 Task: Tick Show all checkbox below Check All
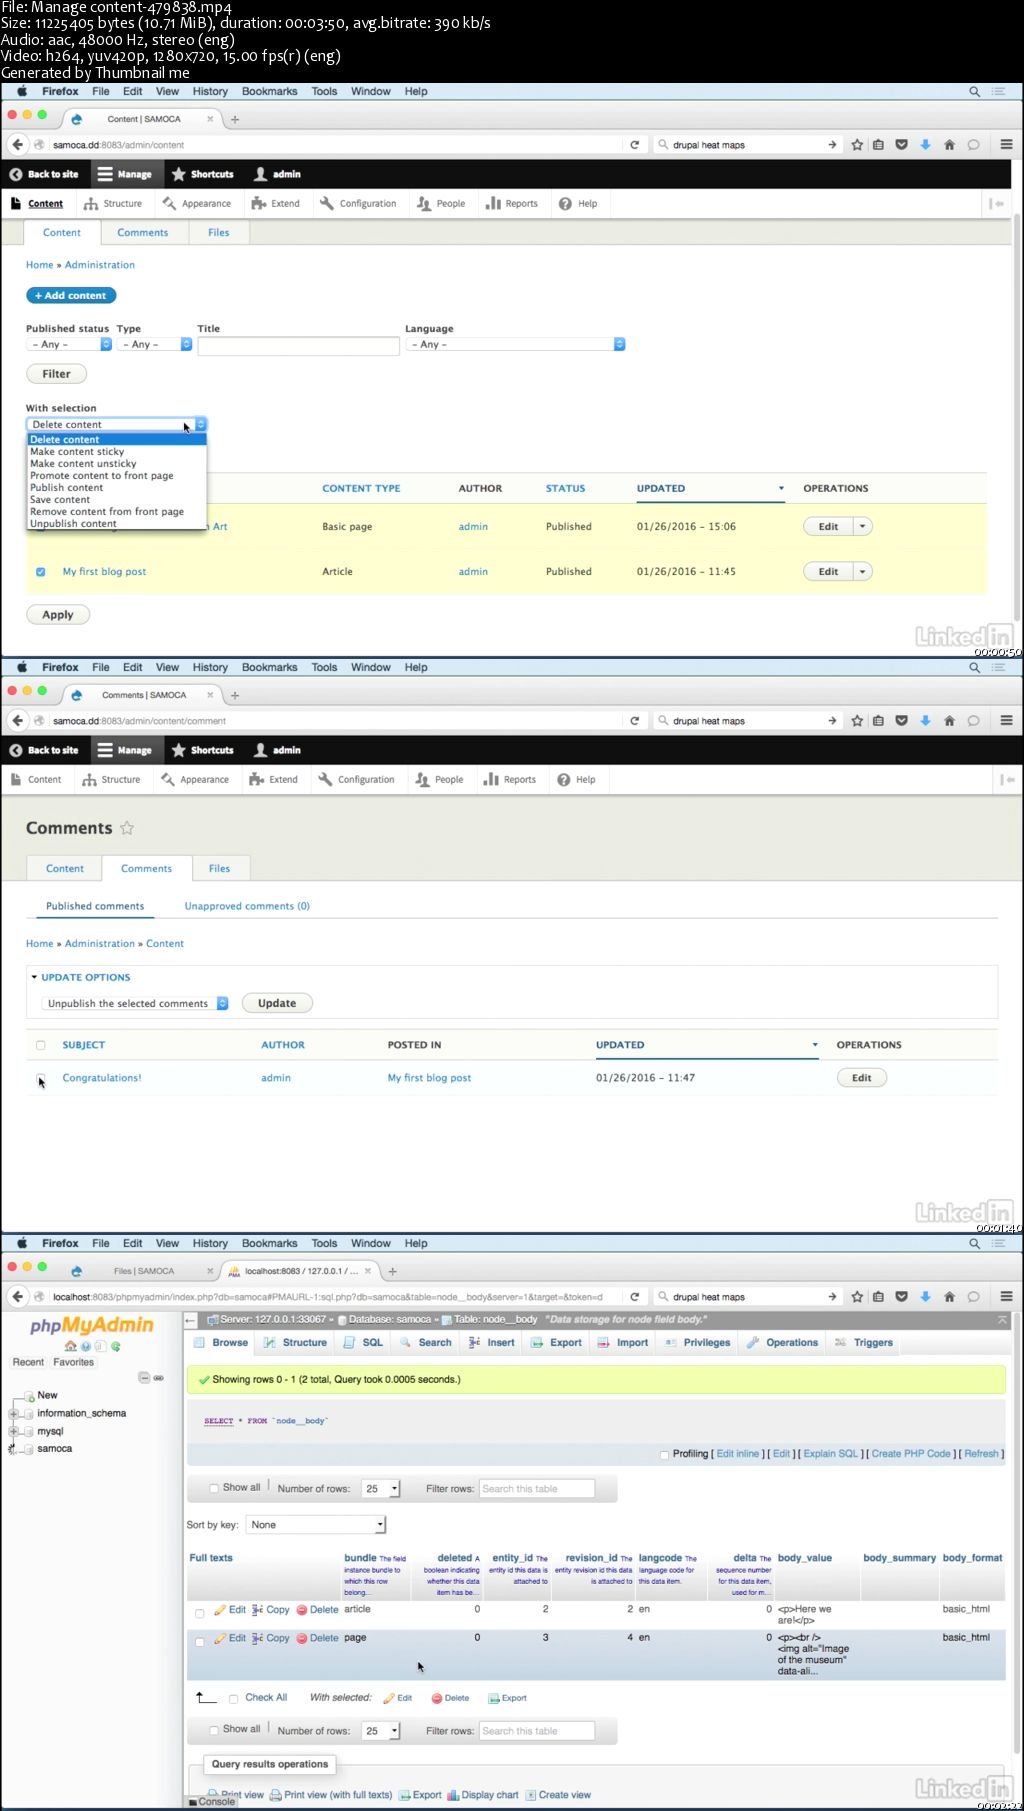pyautogui.click(x=214, y=1730)
